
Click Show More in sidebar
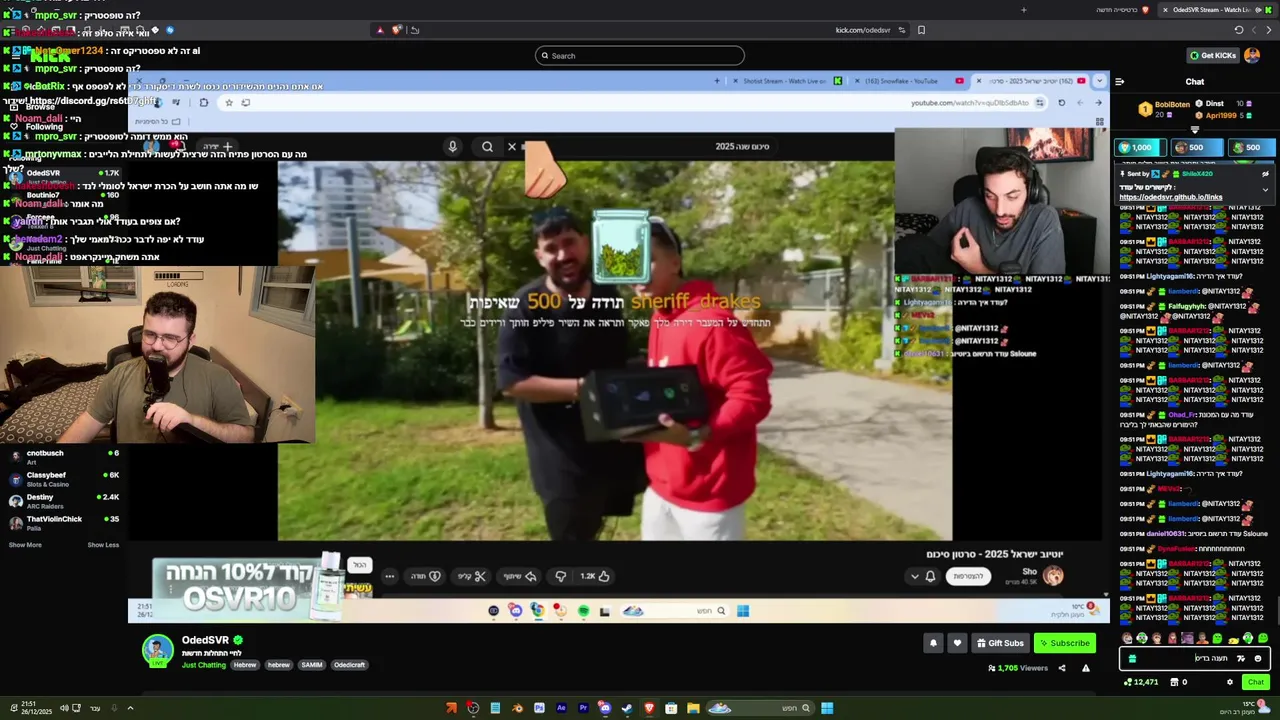tap(25, 545)
